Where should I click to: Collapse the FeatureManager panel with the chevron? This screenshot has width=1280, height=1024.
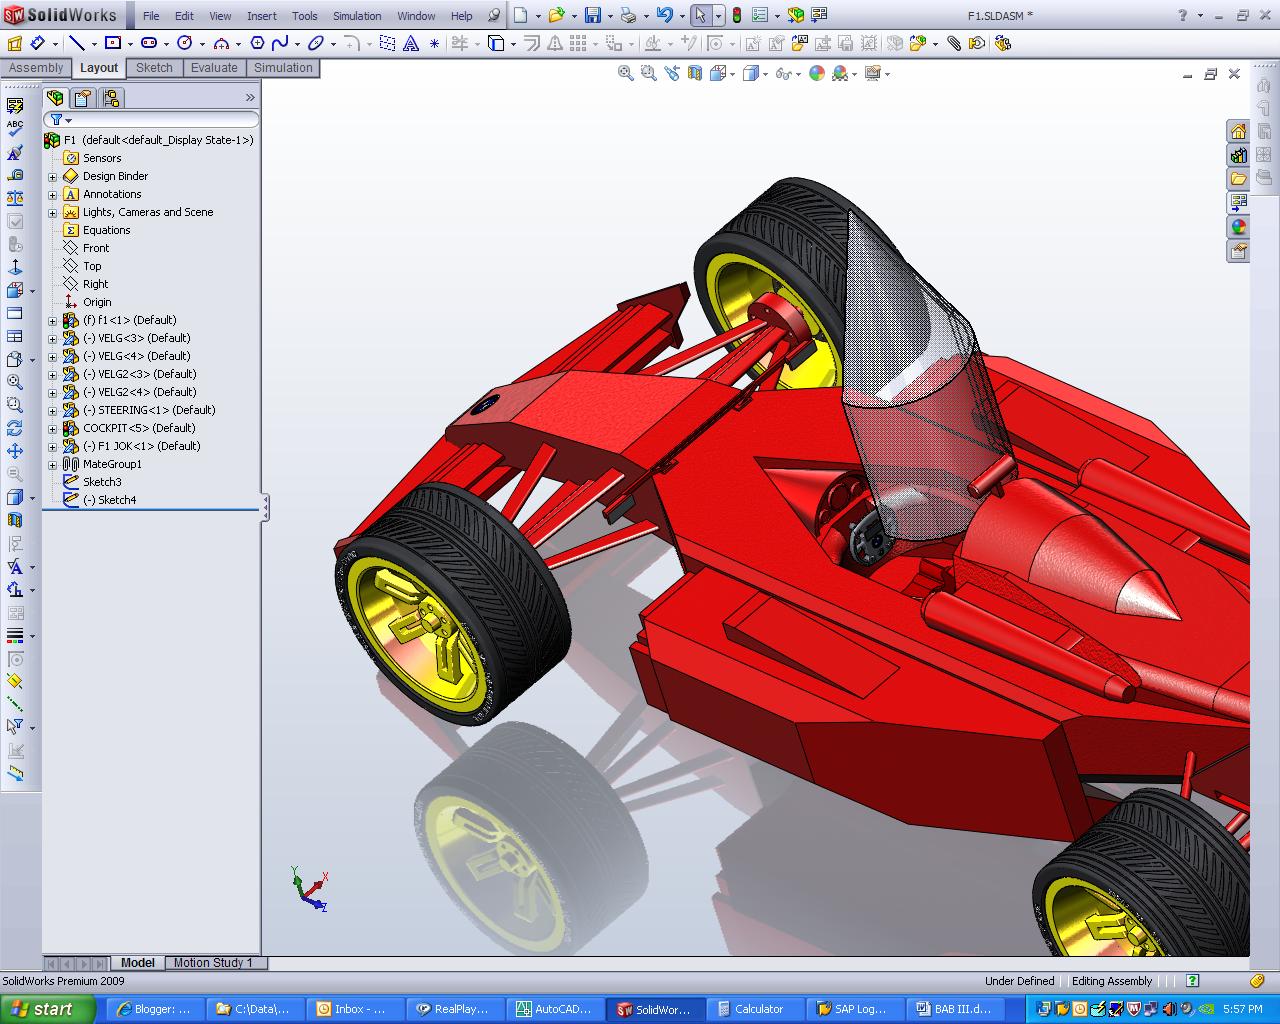point(250,97)
